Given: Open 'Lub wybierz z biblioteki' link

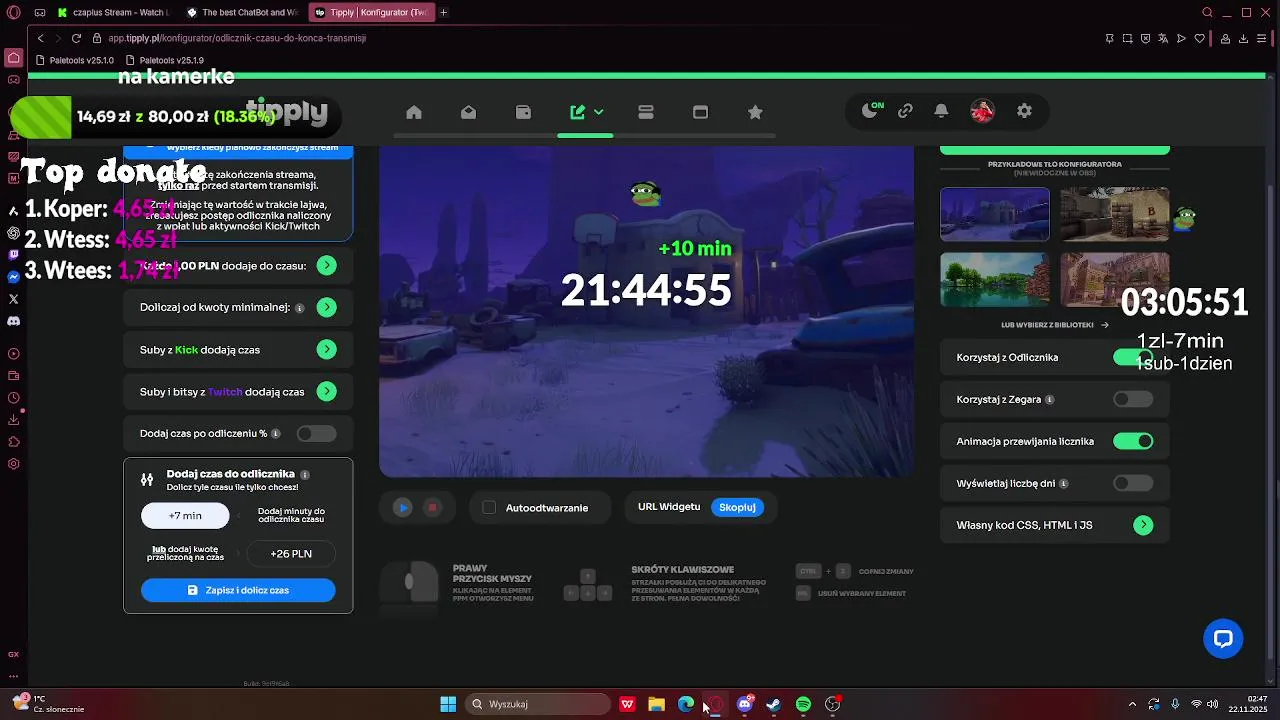Looking at the screenshot, I should click(x=1055, y=325).
